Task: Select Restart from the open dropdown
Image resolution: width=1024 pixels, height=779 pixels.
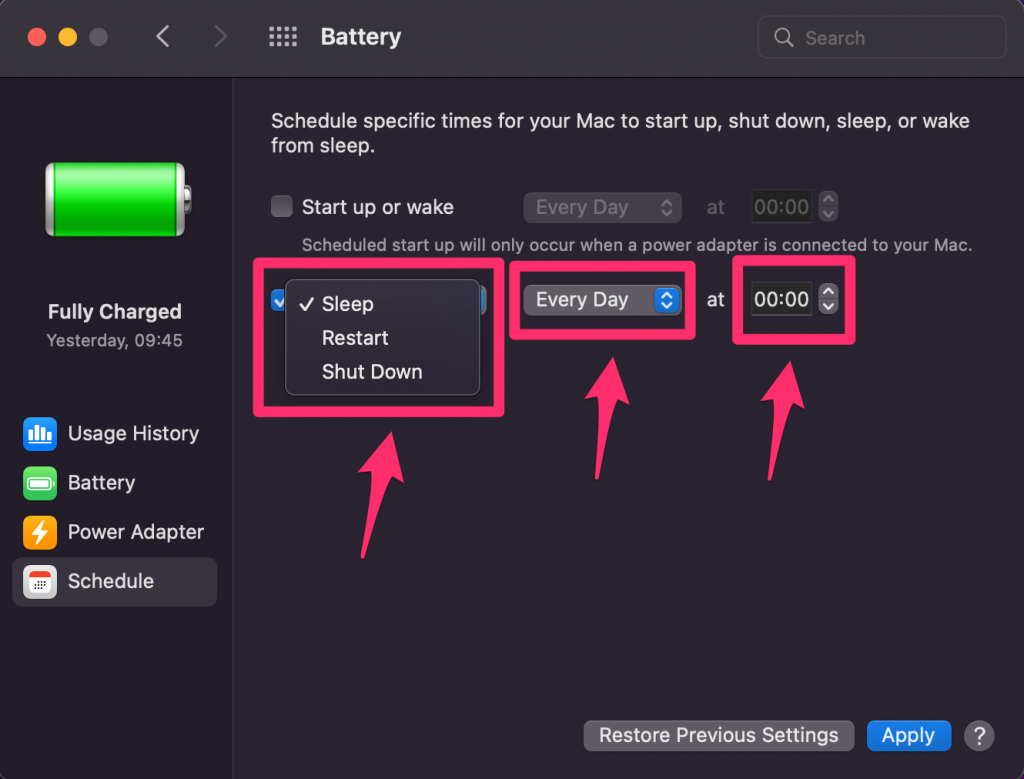Action: [x=354, y=338]
